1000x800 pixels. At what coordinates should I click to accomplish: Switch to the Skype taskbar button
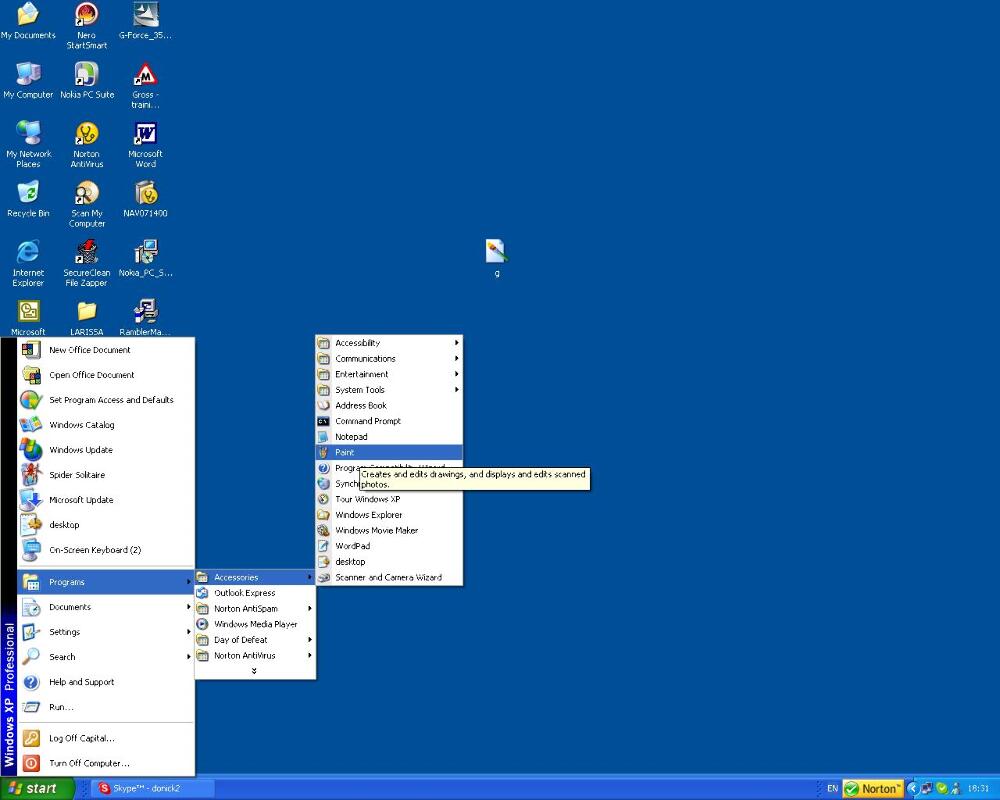coord(152,789)
